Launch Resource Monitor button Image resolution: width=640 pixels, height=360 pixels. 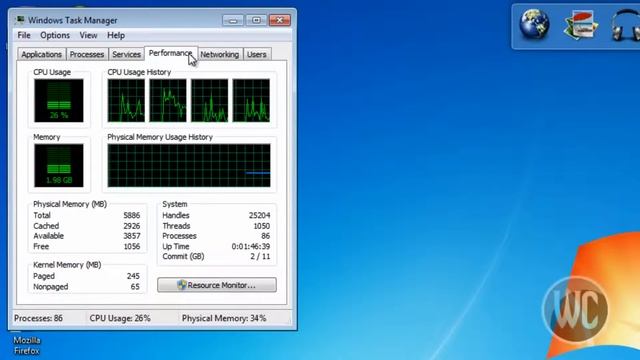(217, 285)
